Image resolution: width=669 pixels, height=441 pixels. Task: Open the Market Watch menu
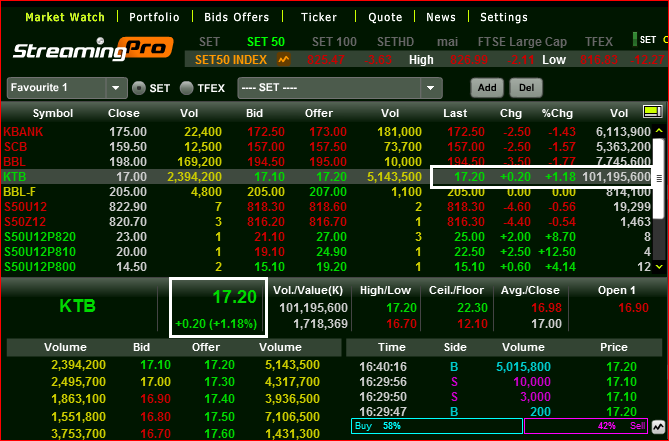pos(65,17)
